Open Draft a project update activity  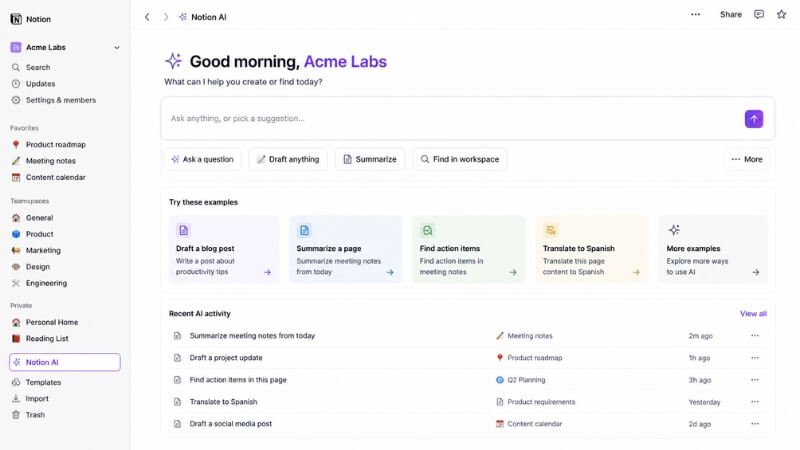click(226, 358)
